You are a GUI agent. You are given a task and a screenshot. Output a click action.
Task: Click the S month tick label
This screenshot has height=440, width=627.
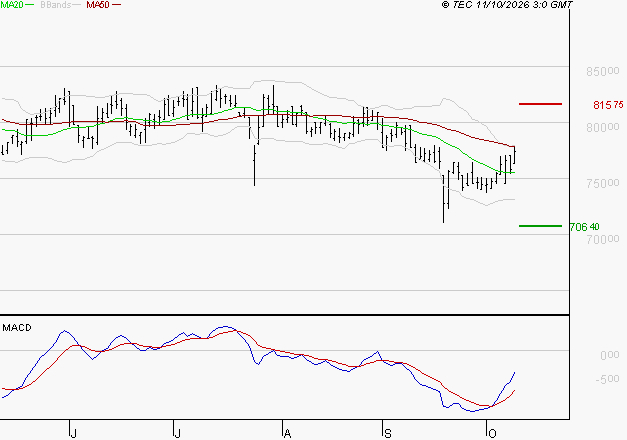coord(387,433)
